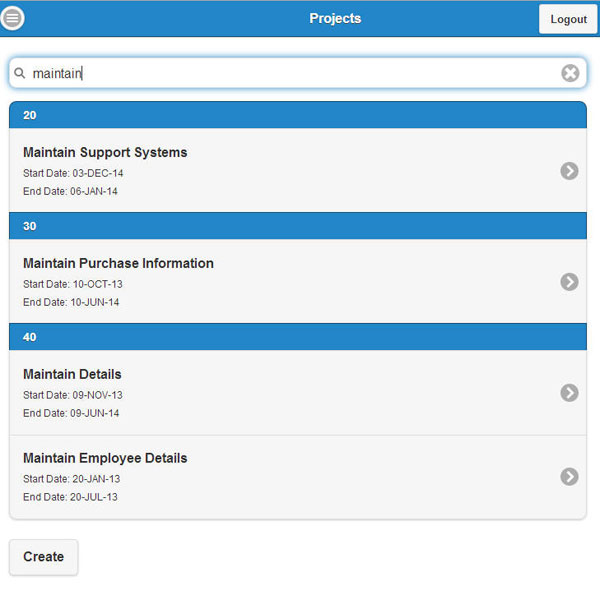Open the Maintain Support Systems project
Viewport: 600px width, 595px height.
click(105, 153)
